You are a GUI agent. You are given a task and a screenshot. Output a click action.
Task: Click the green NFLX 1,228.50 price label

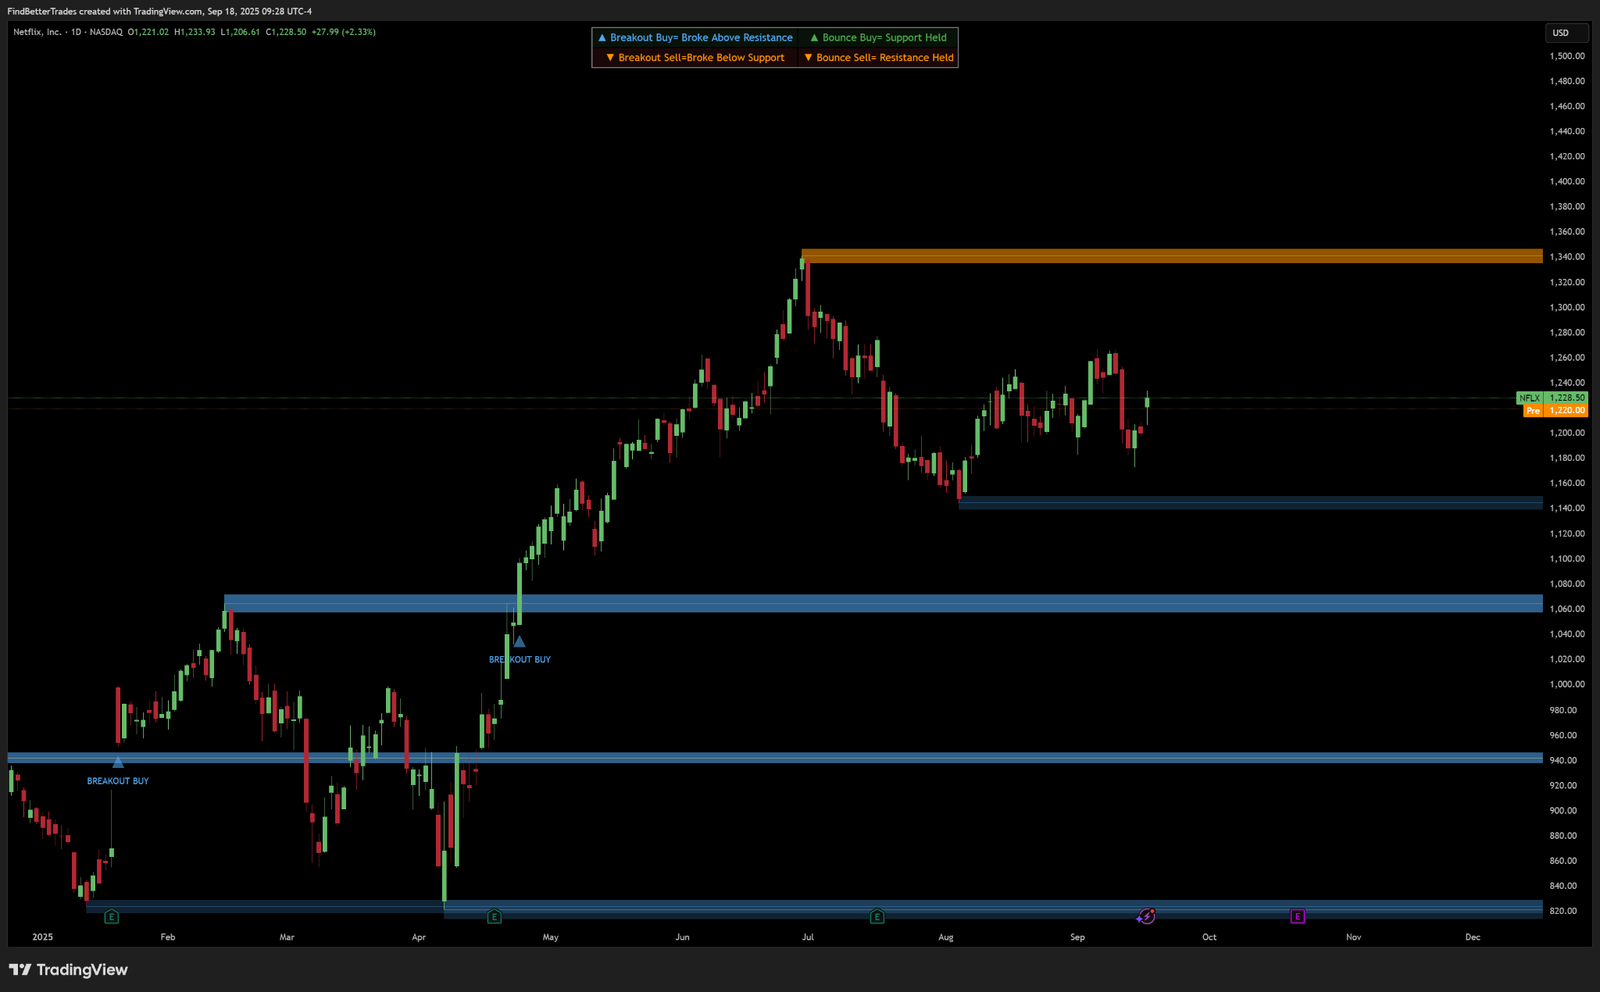click(x=1552, y=398)
